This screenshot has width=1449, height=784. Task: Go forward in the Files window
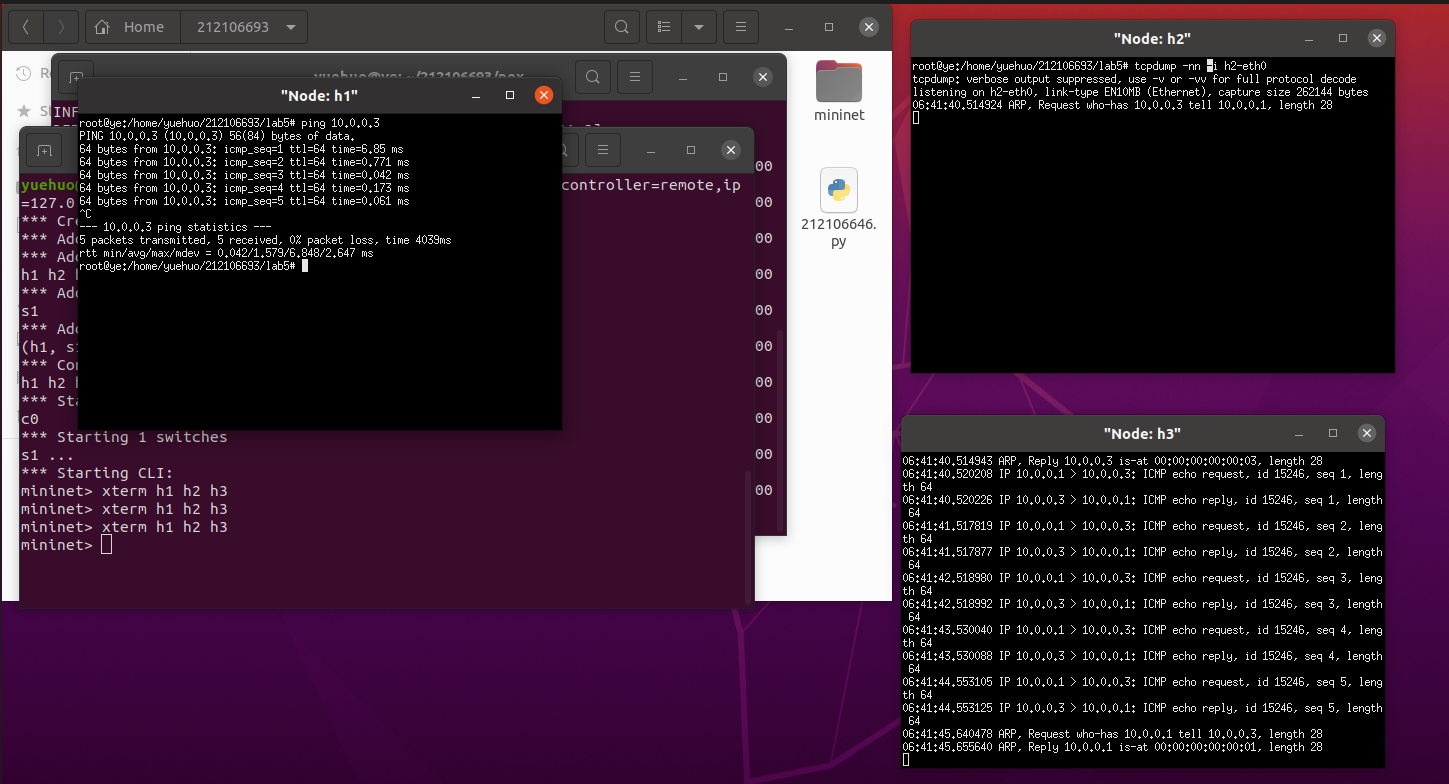(61, 27)
